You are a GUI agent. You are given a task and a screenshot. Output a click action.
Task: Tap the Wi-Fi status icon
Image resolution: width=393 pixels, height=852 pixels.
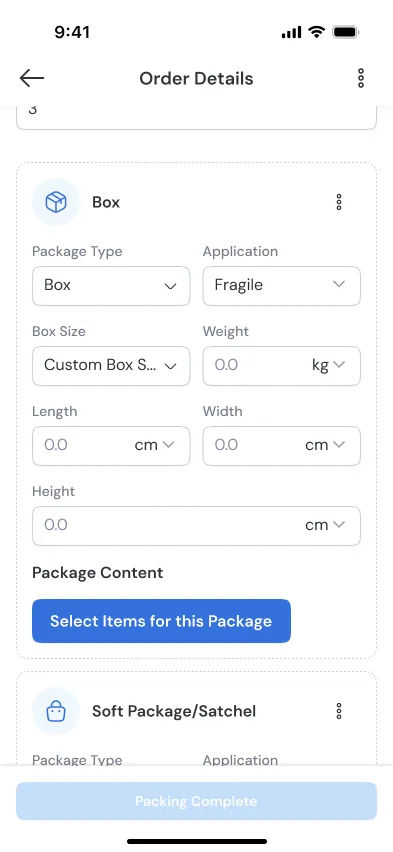[316, 32]
